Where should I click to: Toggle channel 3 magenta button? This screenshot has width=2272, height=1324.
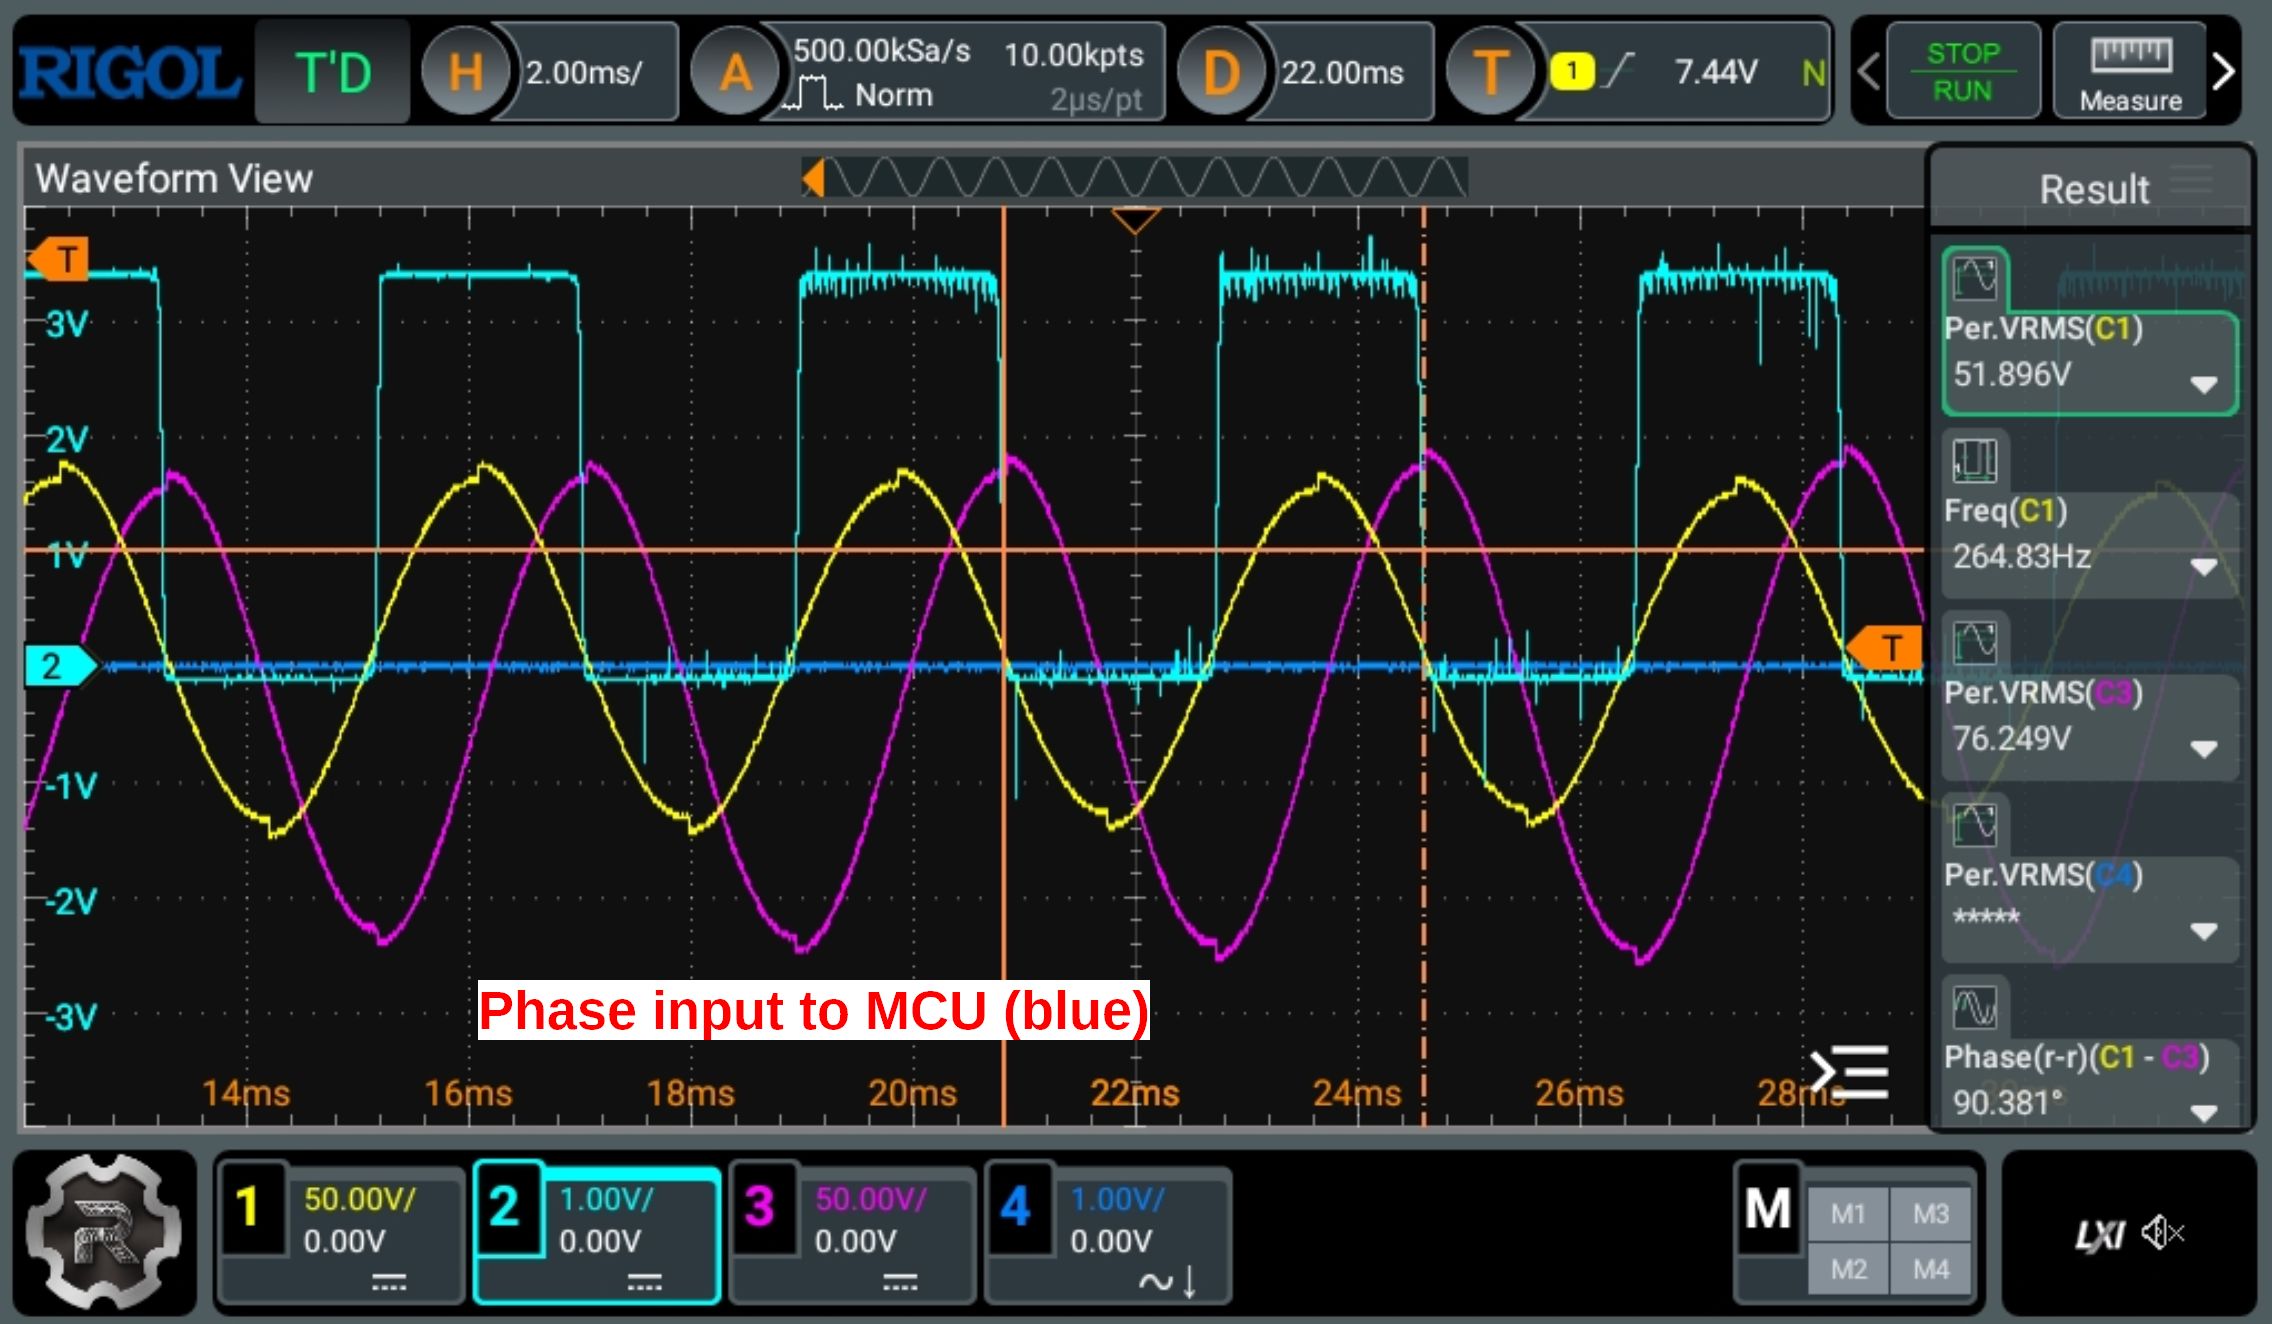(x=760, y=1207)
